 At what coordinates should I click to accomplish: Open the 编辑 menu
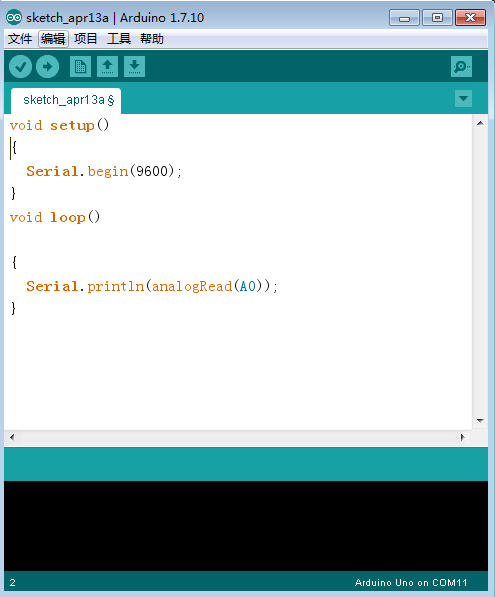click(53, 39)
